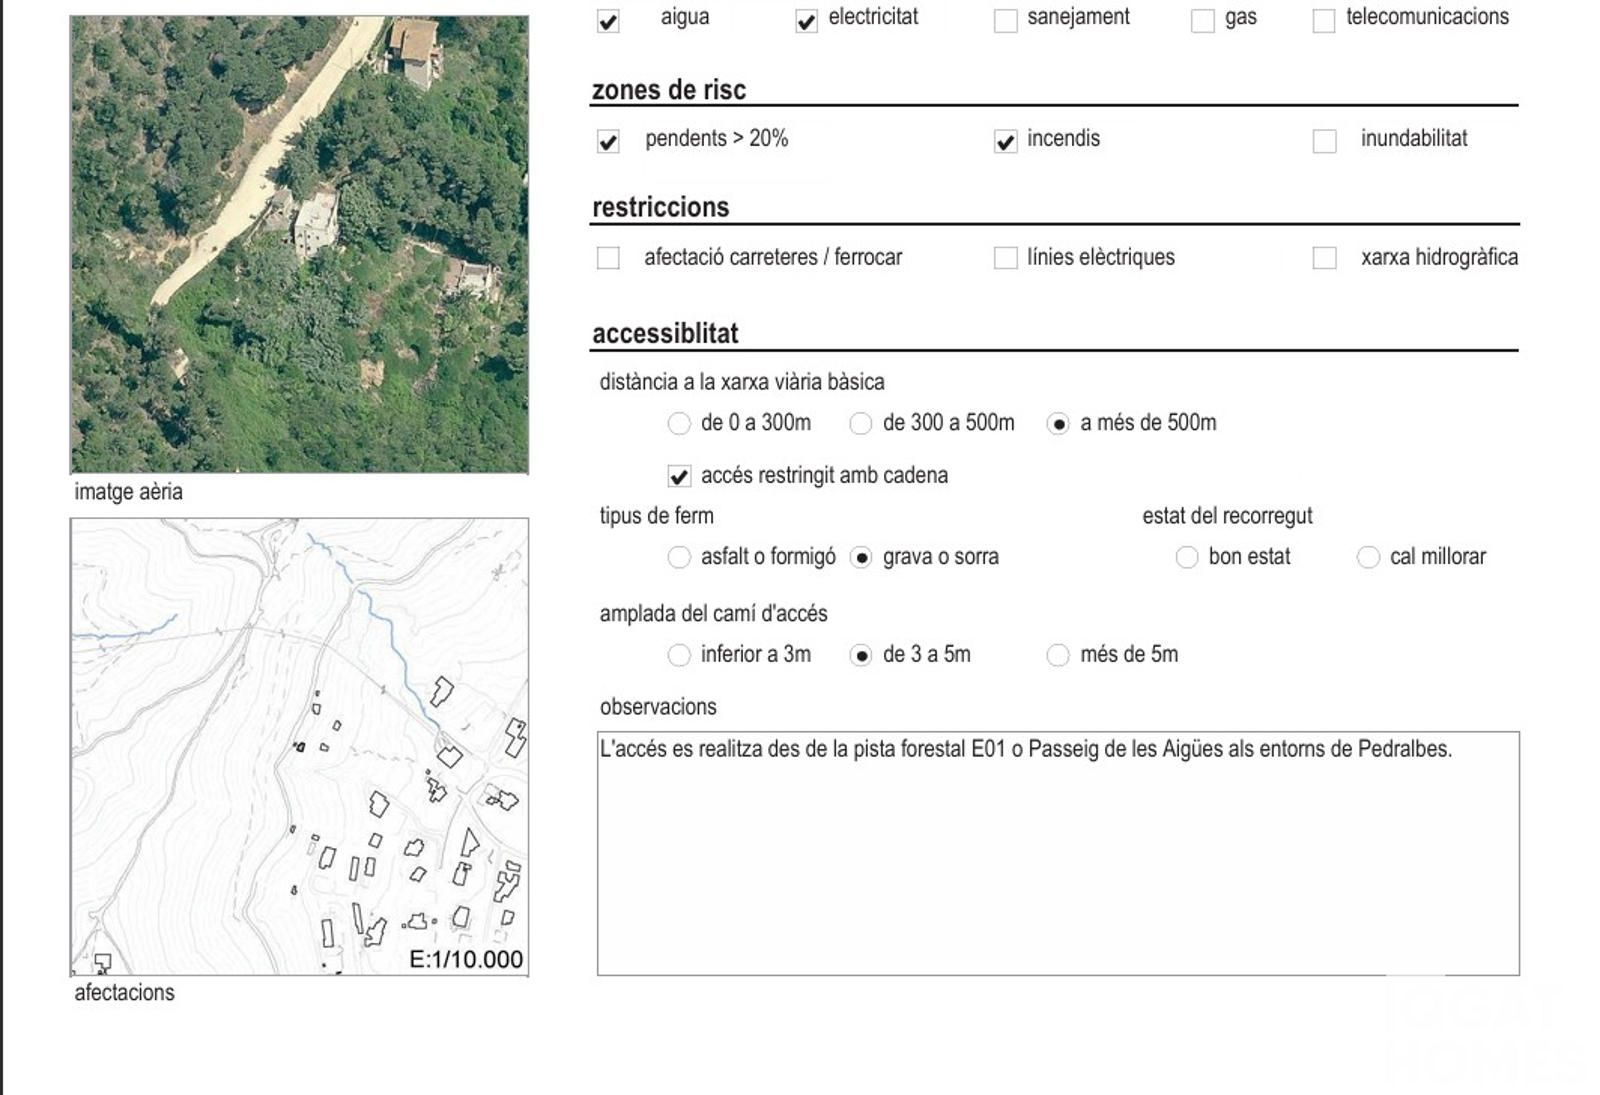Tick the xarxa hidrogràfica checkbox

[x=1324, y=258]
